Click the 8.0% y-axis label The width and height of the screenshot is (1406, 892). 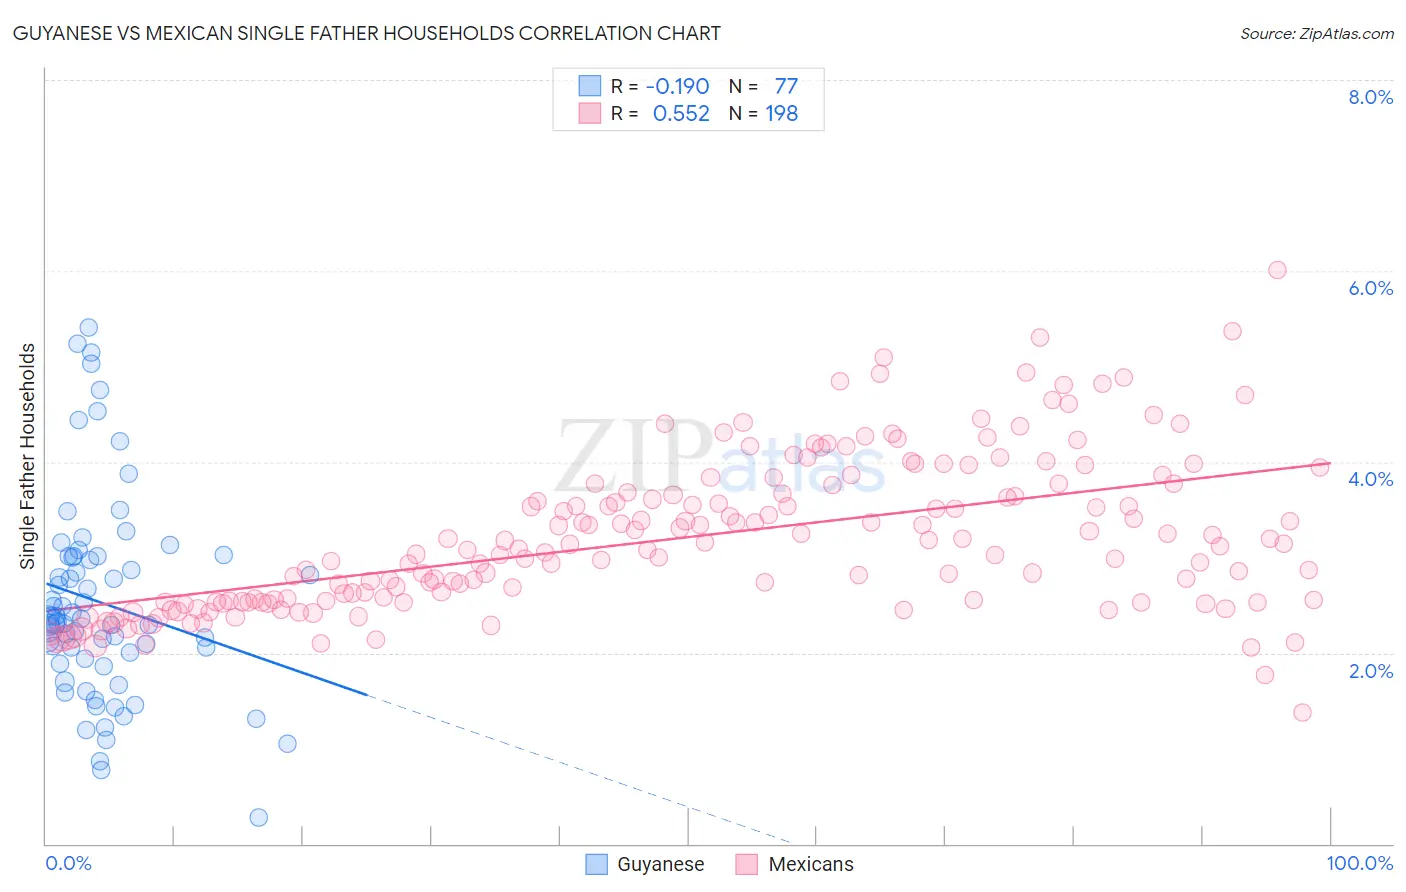(1370, 97)
